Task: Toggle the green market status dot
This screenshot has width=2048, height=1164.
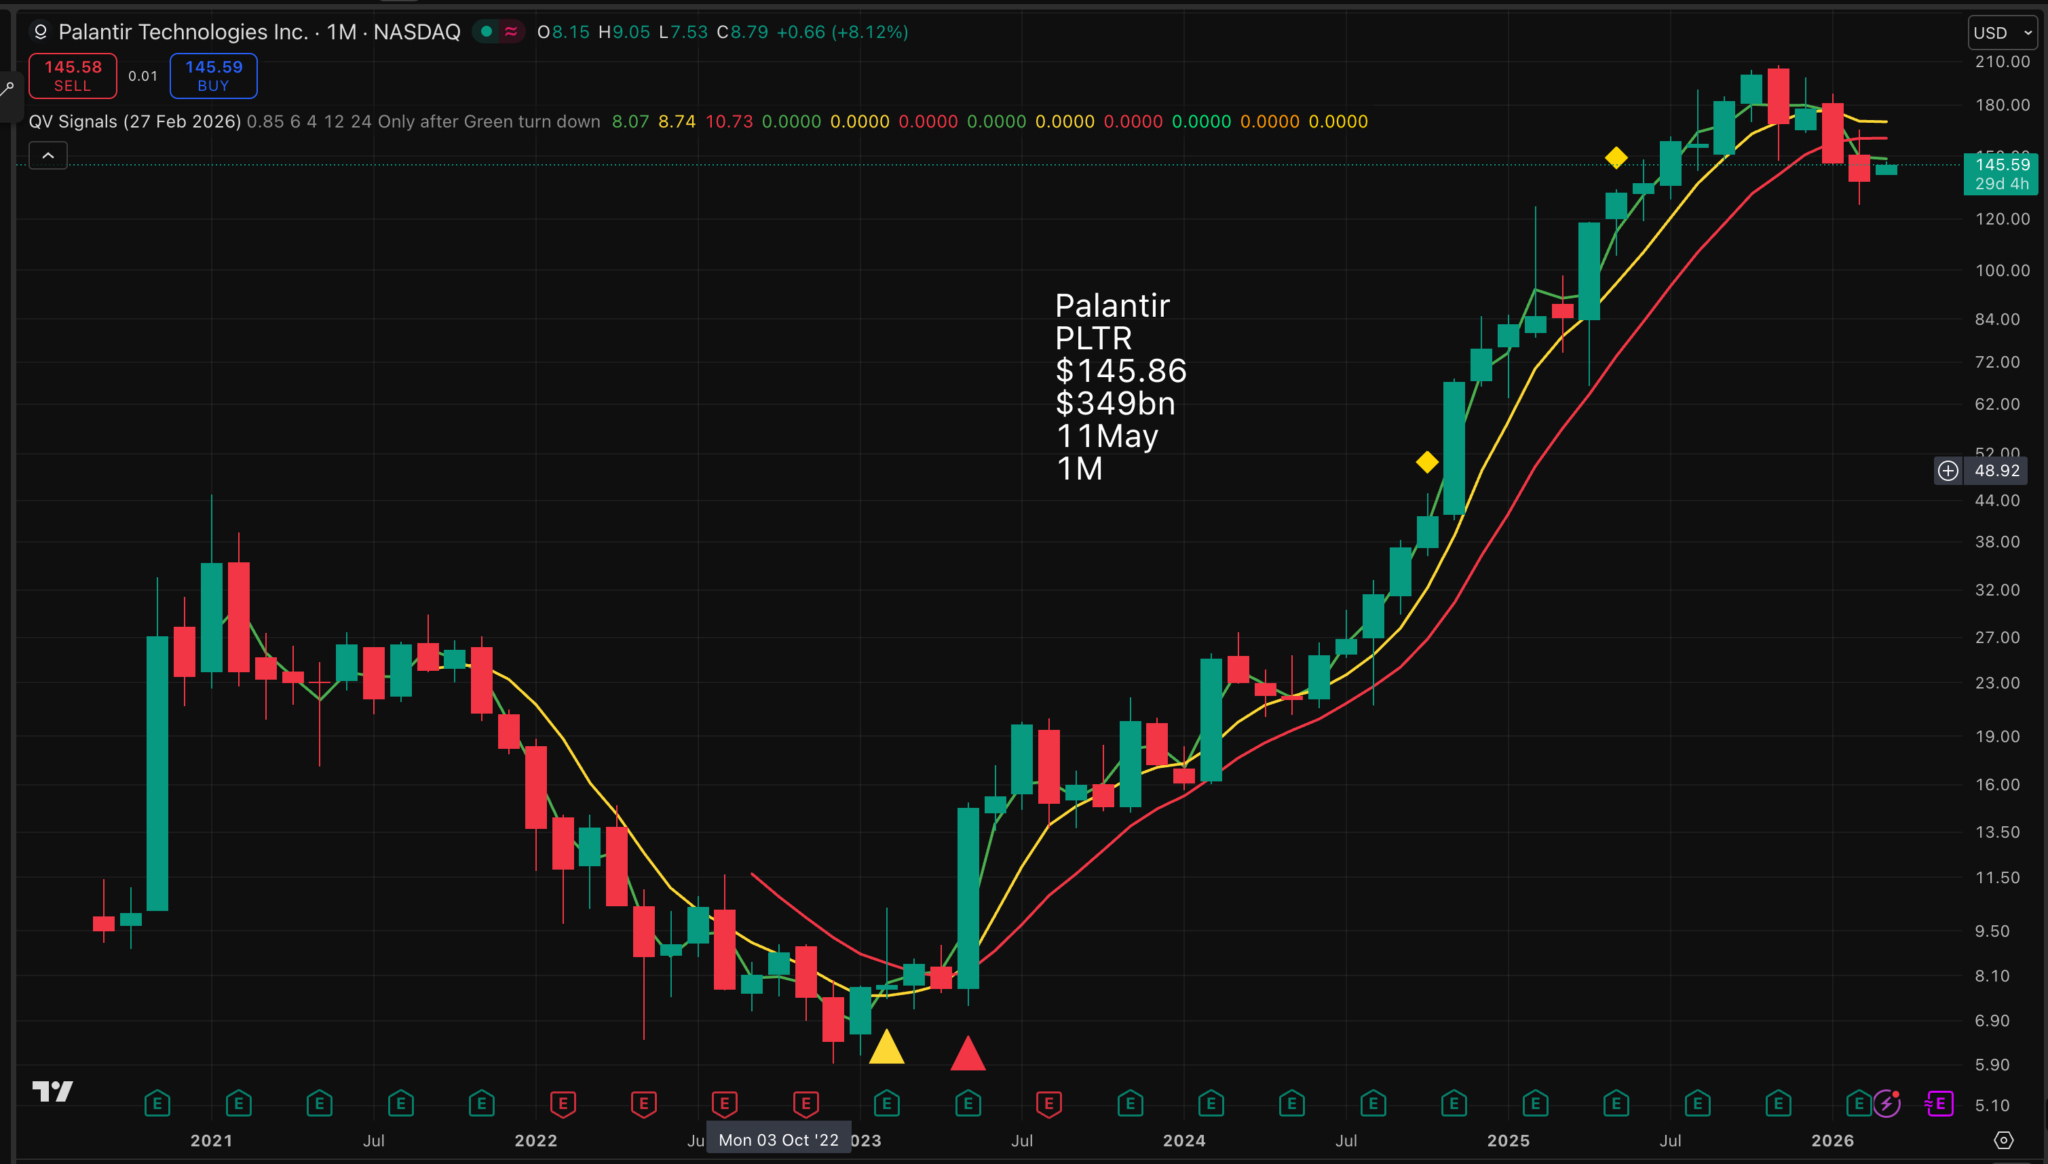Action: point(487,32)
